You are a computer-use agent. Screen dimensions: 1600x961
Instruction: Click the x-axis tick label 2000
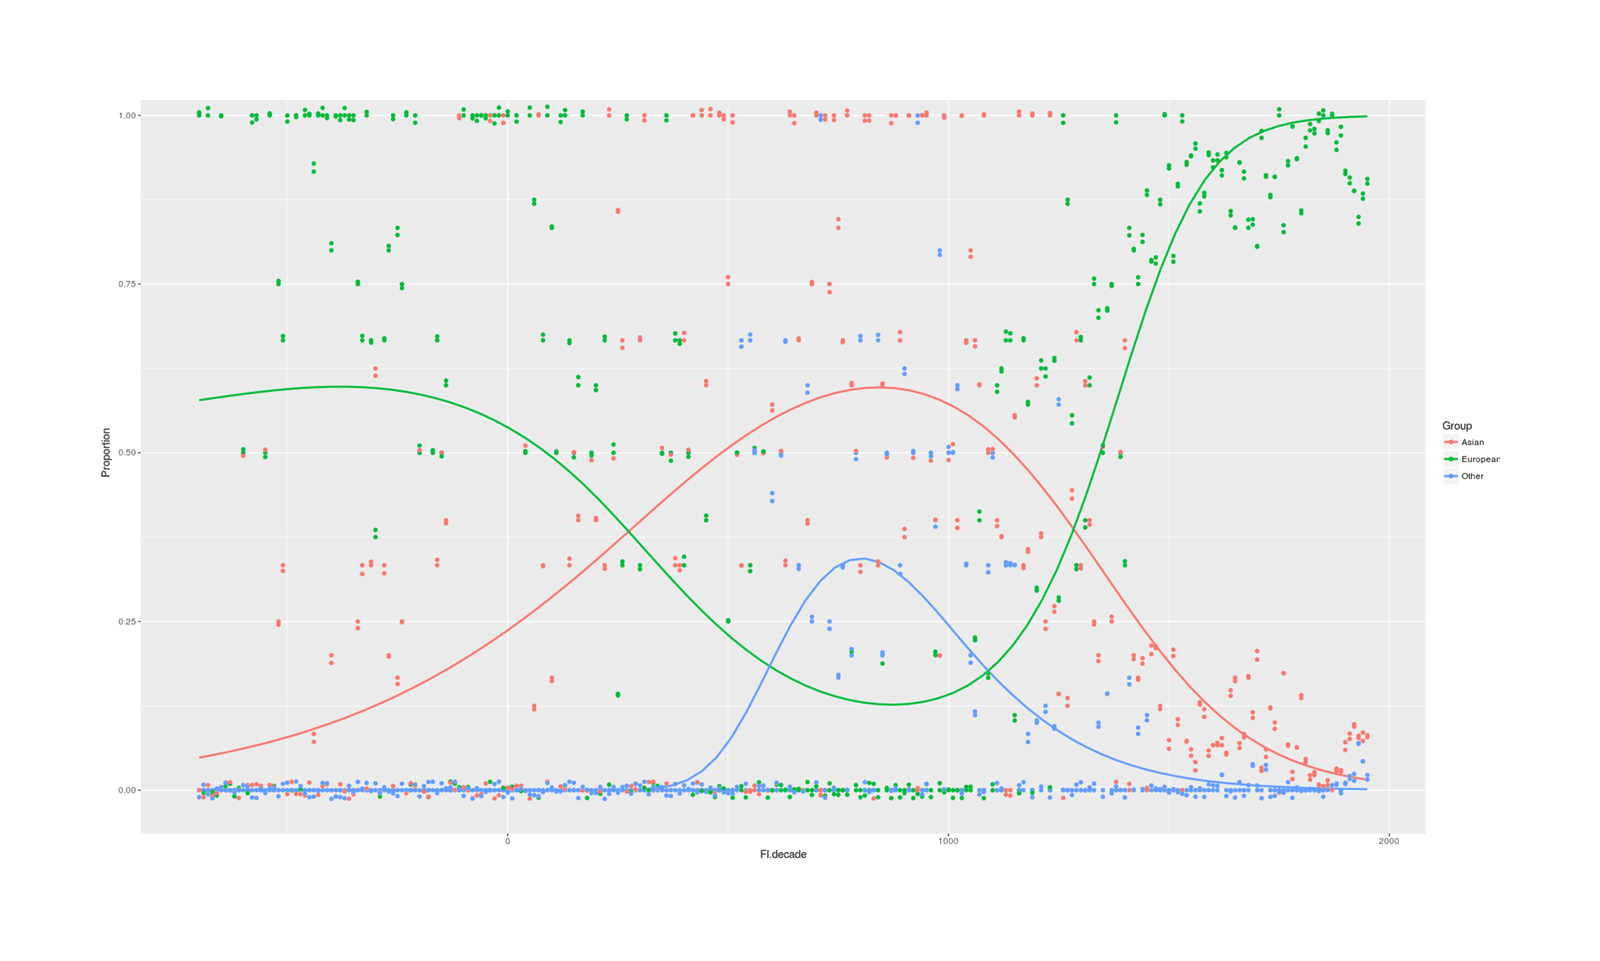[1388, 841]
